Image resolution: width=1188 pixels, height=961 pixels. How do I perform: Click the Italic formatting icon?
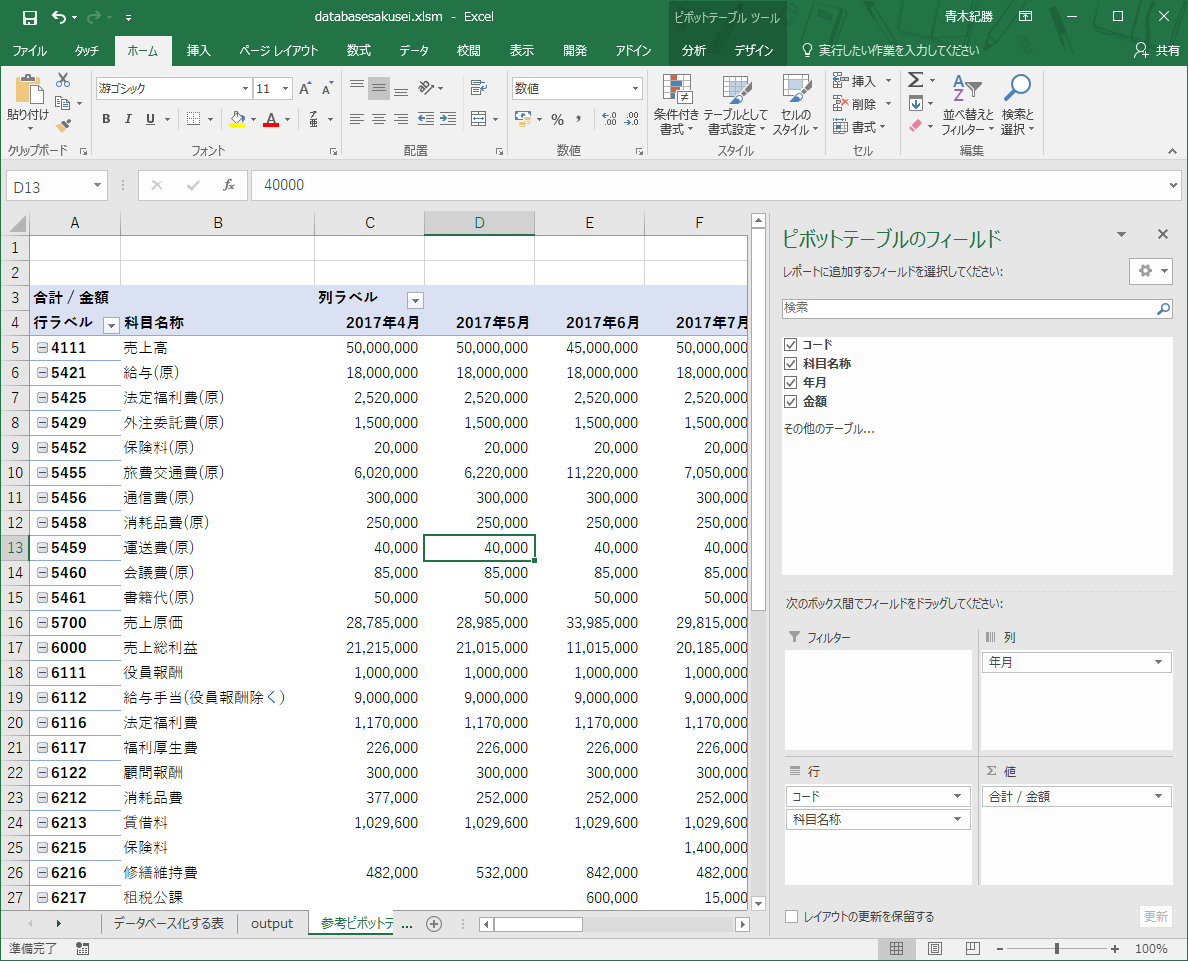(128, 119)
